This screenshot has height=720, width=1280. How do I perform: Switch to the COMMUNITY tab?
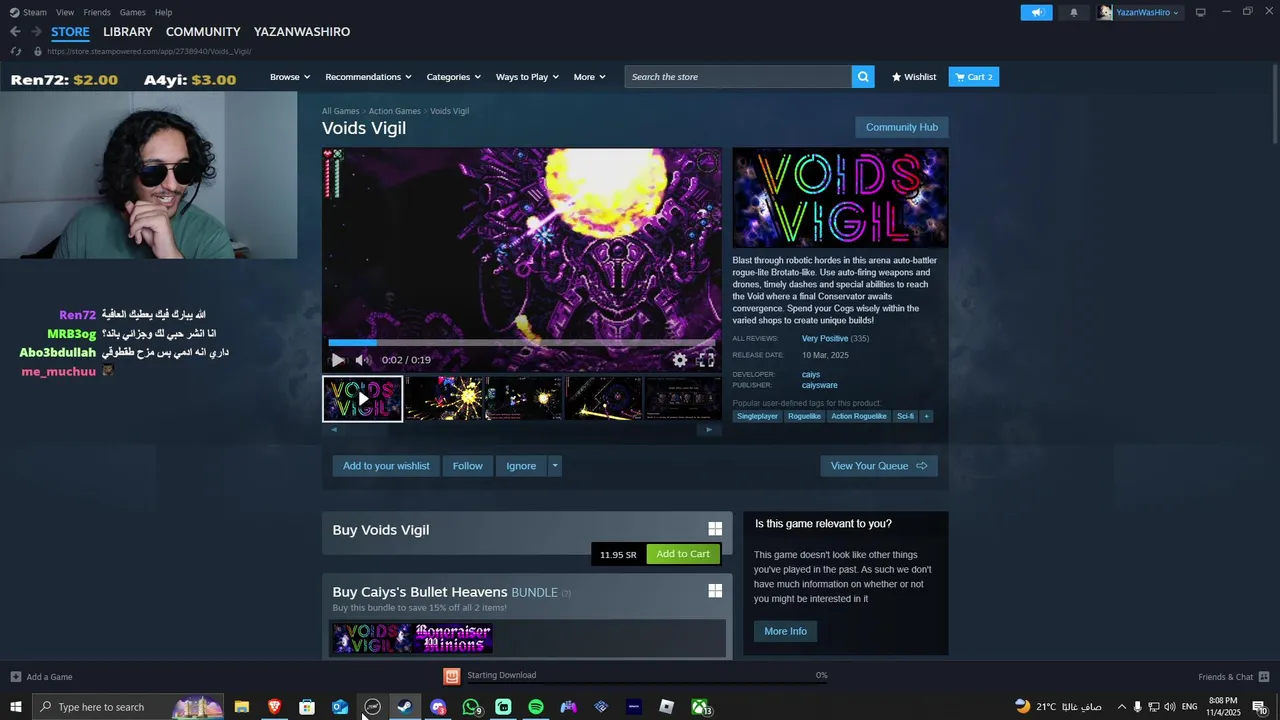tap(203, 32)
